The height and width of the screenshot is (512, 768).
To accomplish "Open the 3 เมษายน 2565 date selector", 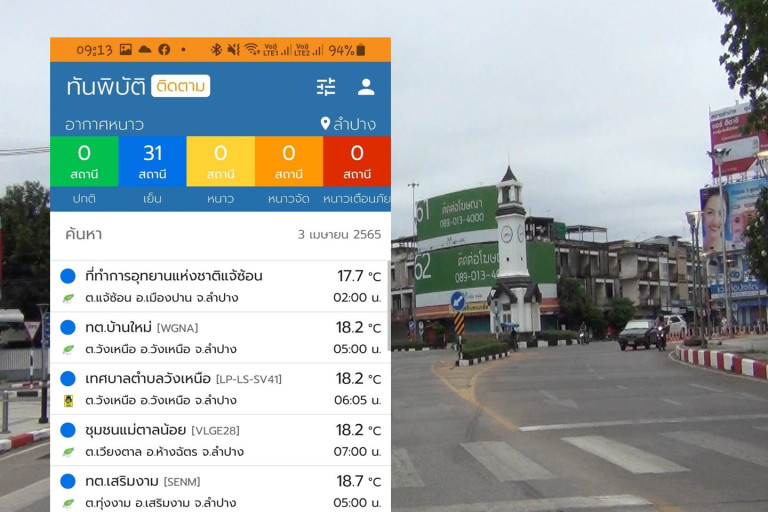I will coord(339,234).
